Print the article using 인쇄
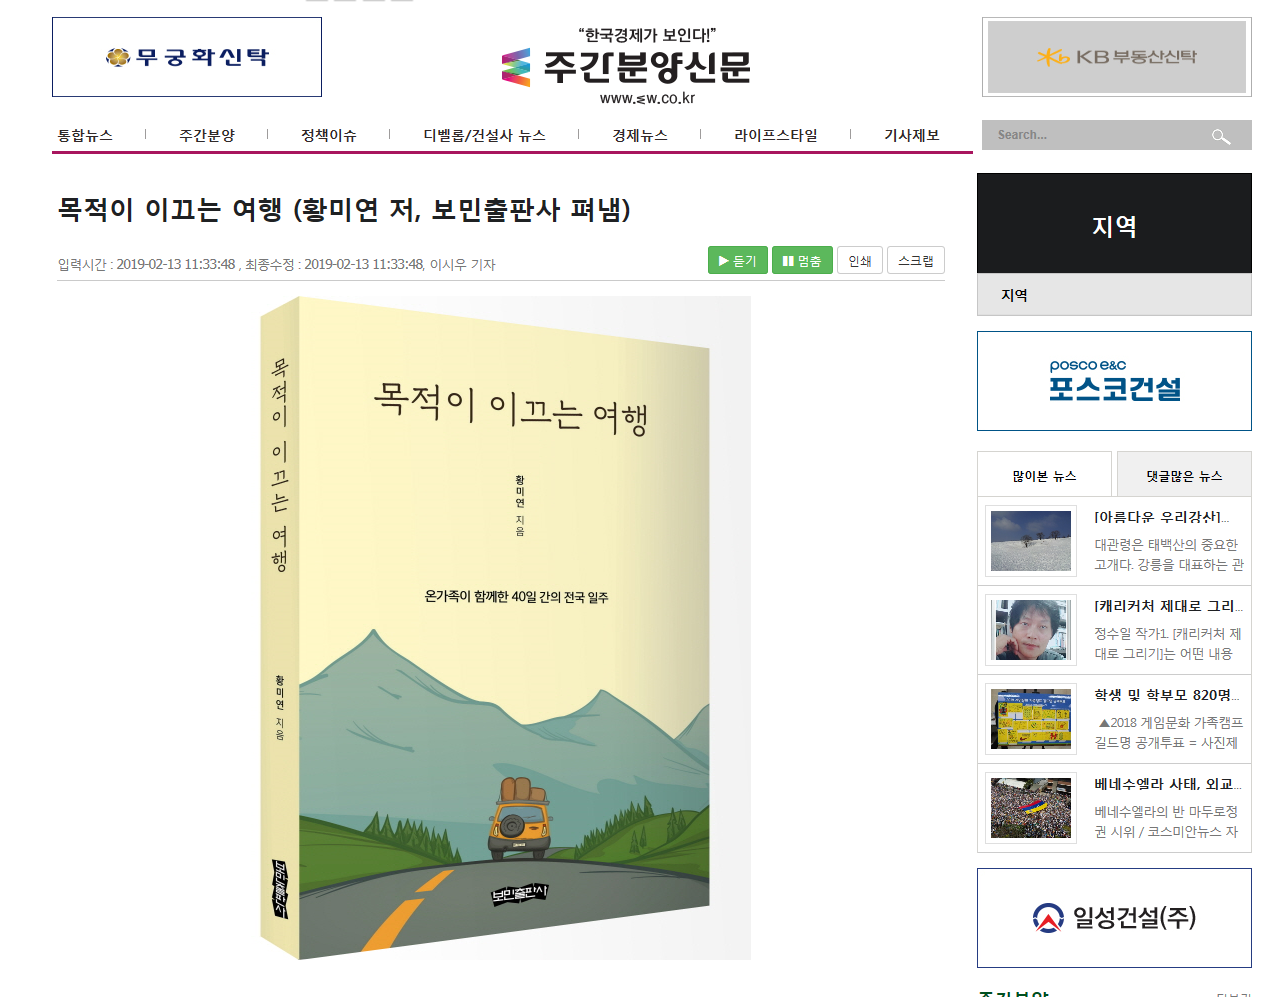Image resolution: width=1273 pixels, height=997 pixels. point(860,260)
